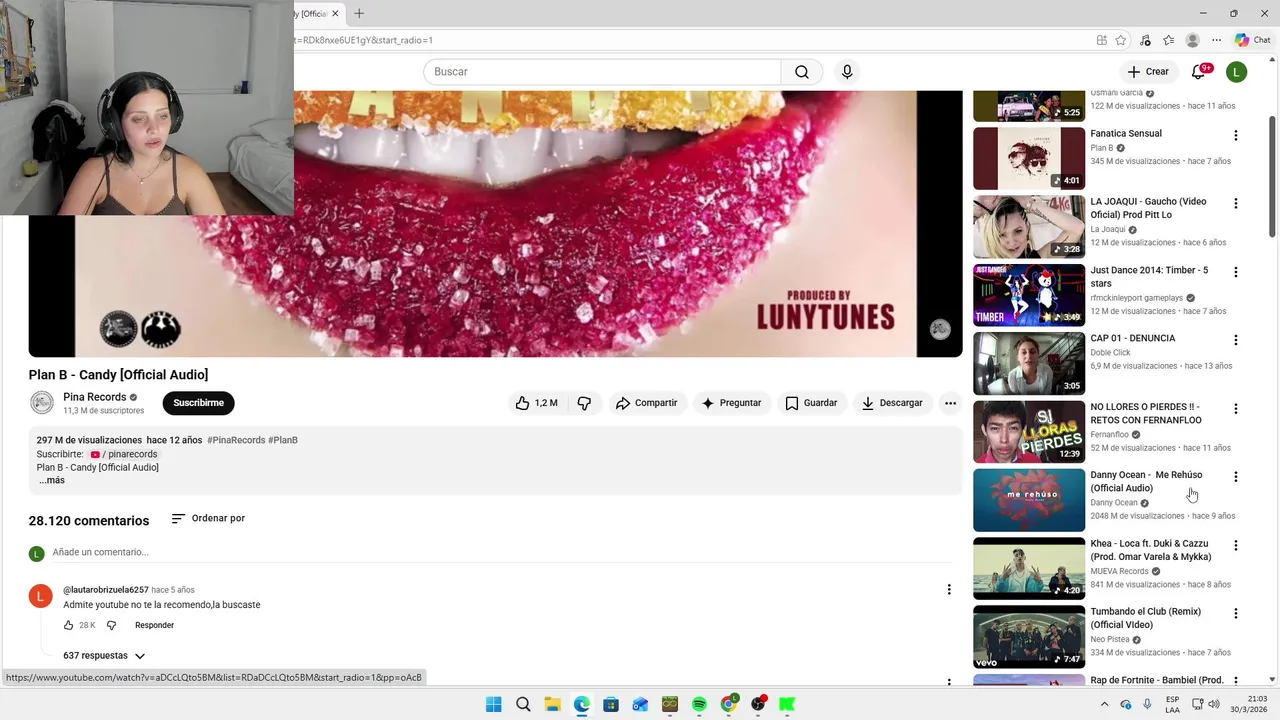Open the #PlanB hashtag link
This screenshot has width=1280, height=720.
[x=283, y=440]
